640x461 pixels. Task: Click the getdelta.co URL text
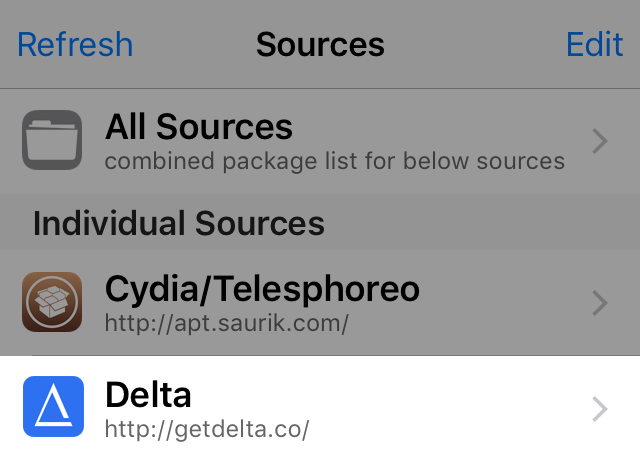click(207, 430)
